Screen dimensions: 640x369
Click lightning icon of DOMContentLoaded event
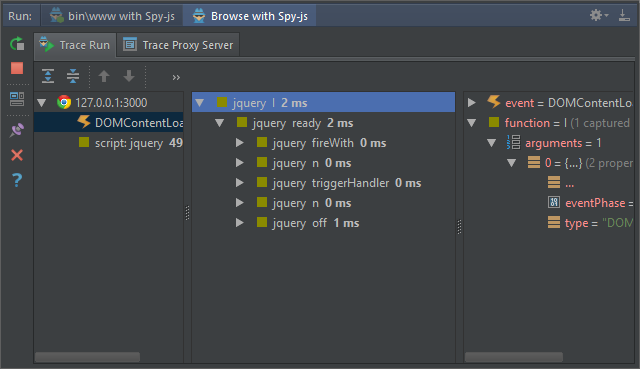click(x=84, y=122)
